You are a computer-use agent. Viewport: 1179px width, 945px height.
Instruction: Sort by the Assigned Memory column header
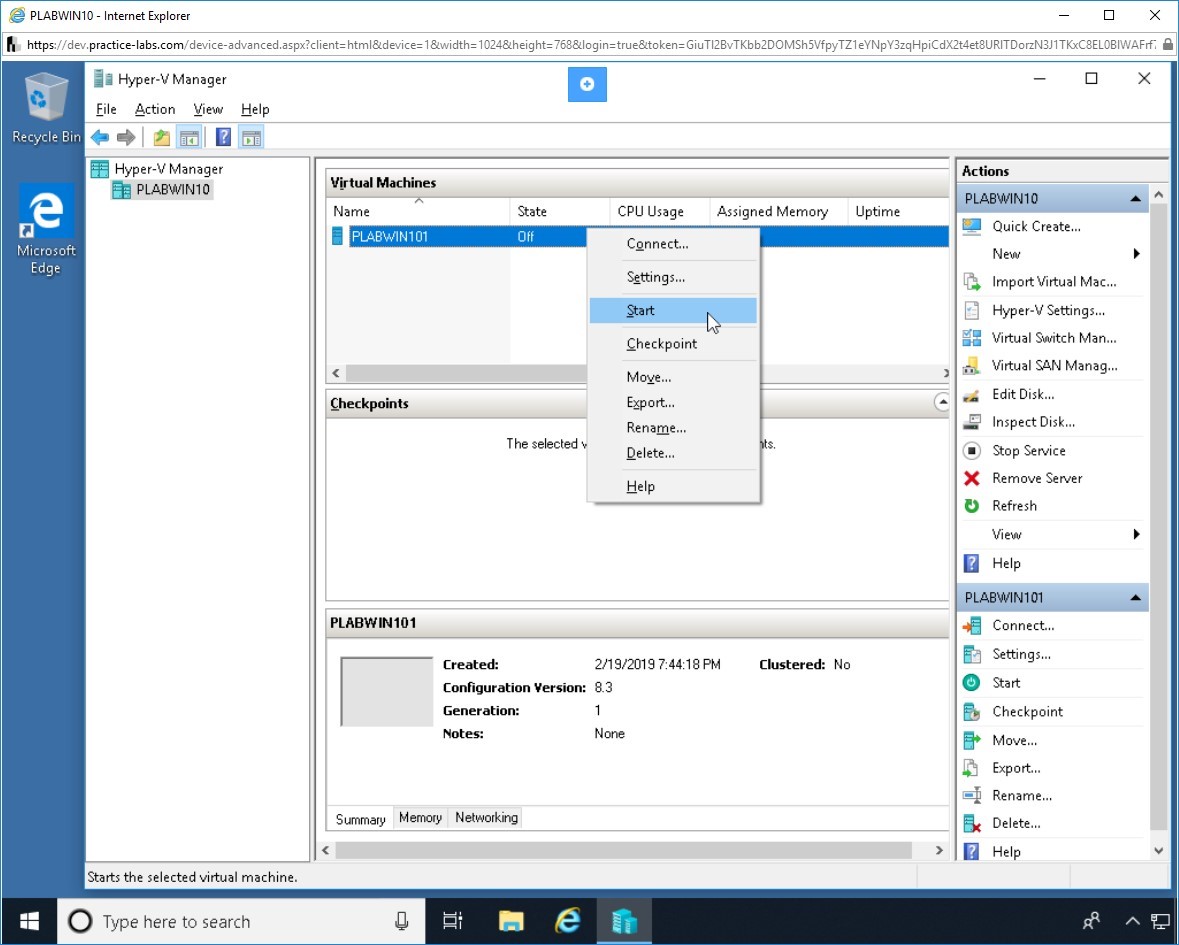point(778,211)
